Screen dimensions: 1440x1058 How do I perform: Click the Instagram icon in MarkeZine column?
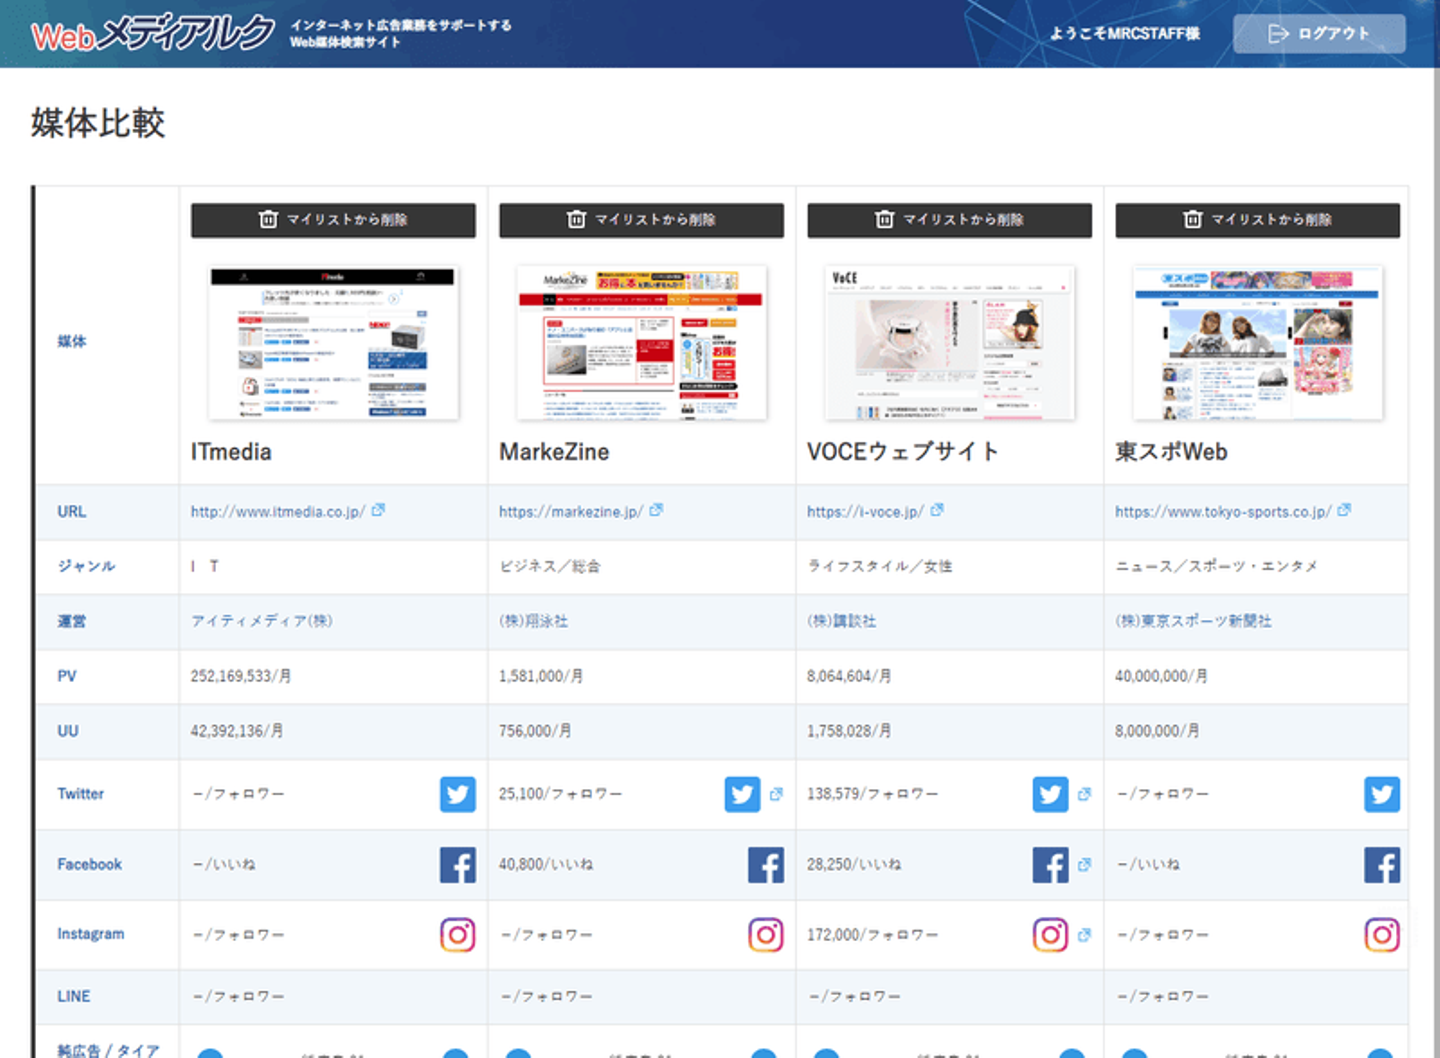click(766, 935)
